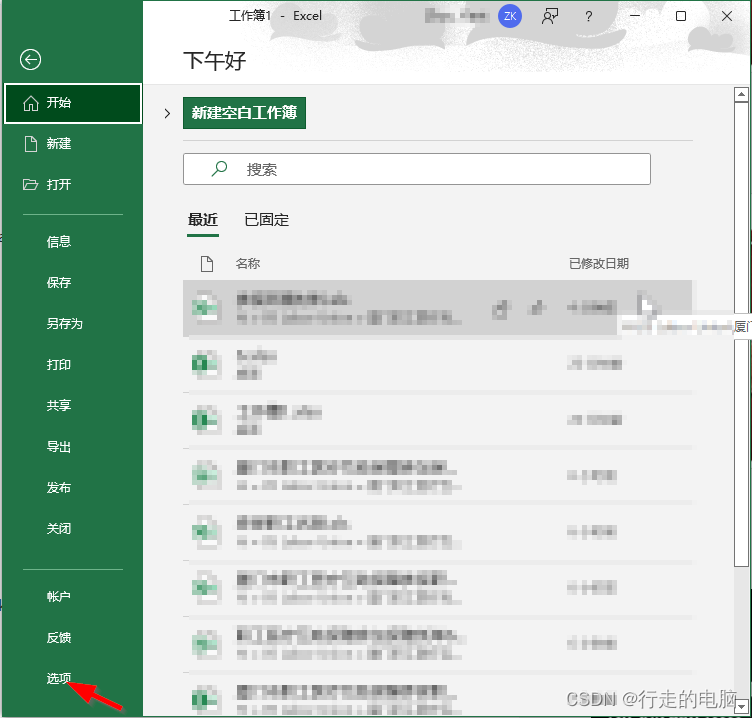Sort files by 已修改日期 column header
The width and height of the screenshot is (752, 718).
coord(599,263)
